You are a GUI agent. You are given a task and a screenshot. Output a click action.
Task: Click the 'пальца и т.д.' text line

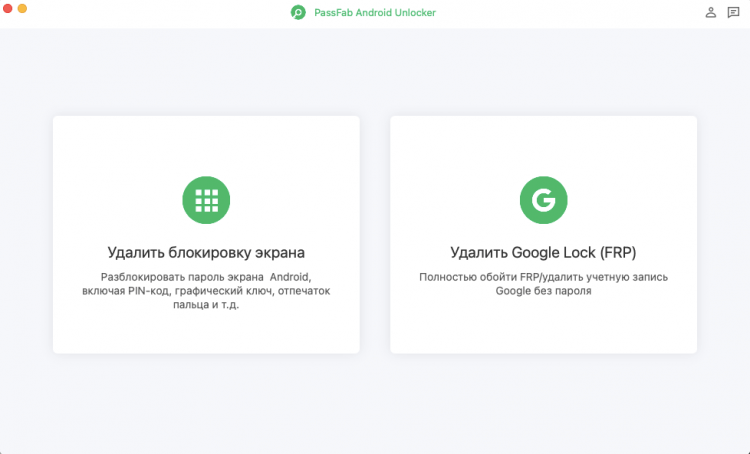206,306
